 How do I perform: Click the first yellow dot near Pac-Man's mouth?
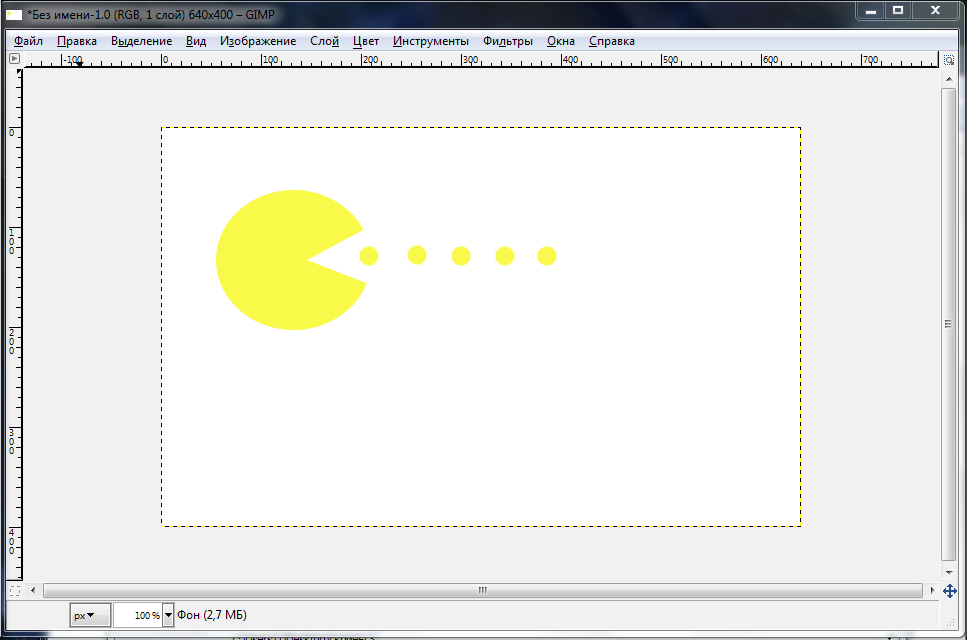369,256
